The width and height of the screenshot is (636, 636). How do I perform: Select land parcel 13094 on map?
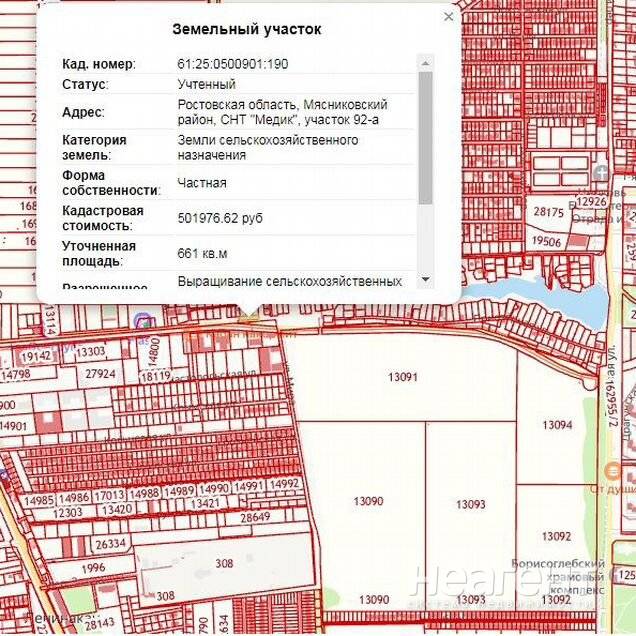[556, 425]
